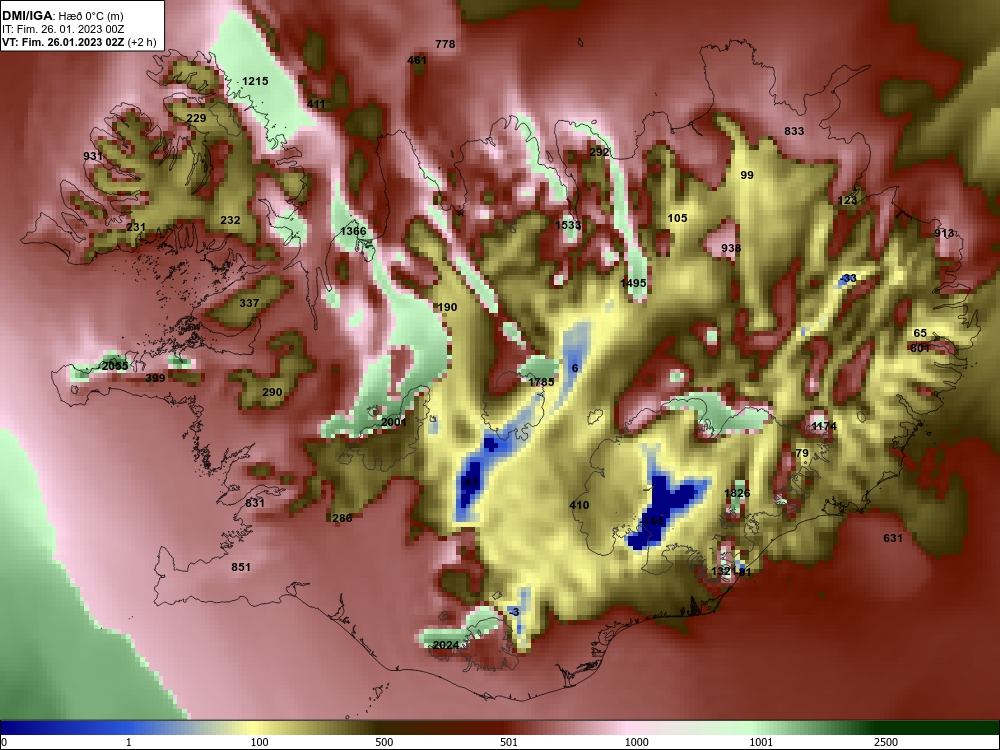This screenshot has height=750, width=1000.
Task: Click the 79 height label
Action: [802, 453]
